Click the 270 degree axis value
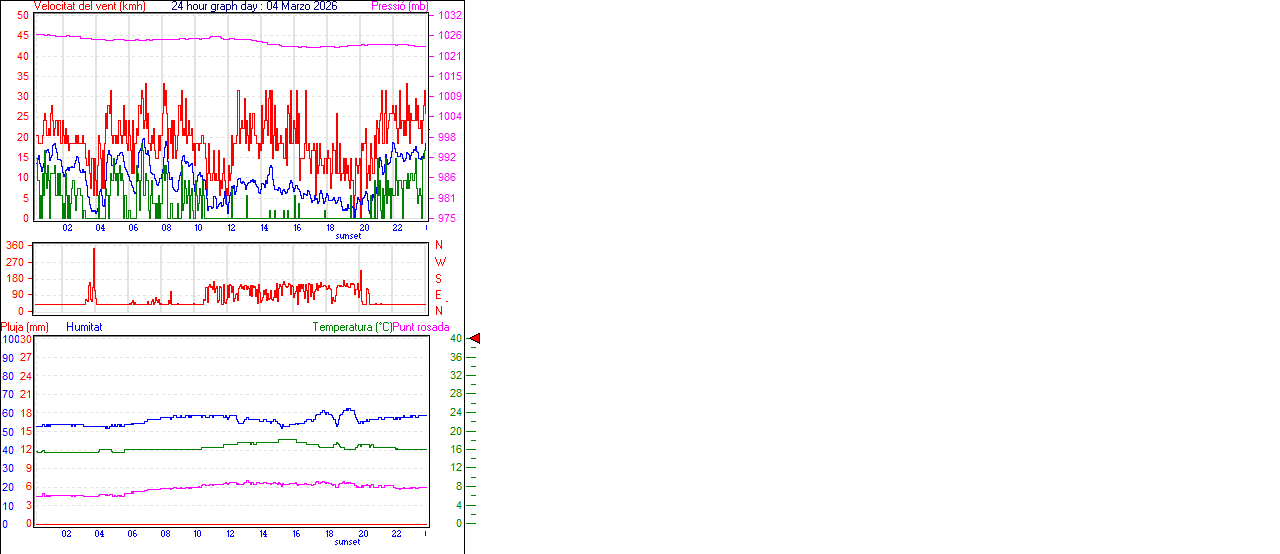1280x554 pixels. pyautogui.click(x=15, y=262)
